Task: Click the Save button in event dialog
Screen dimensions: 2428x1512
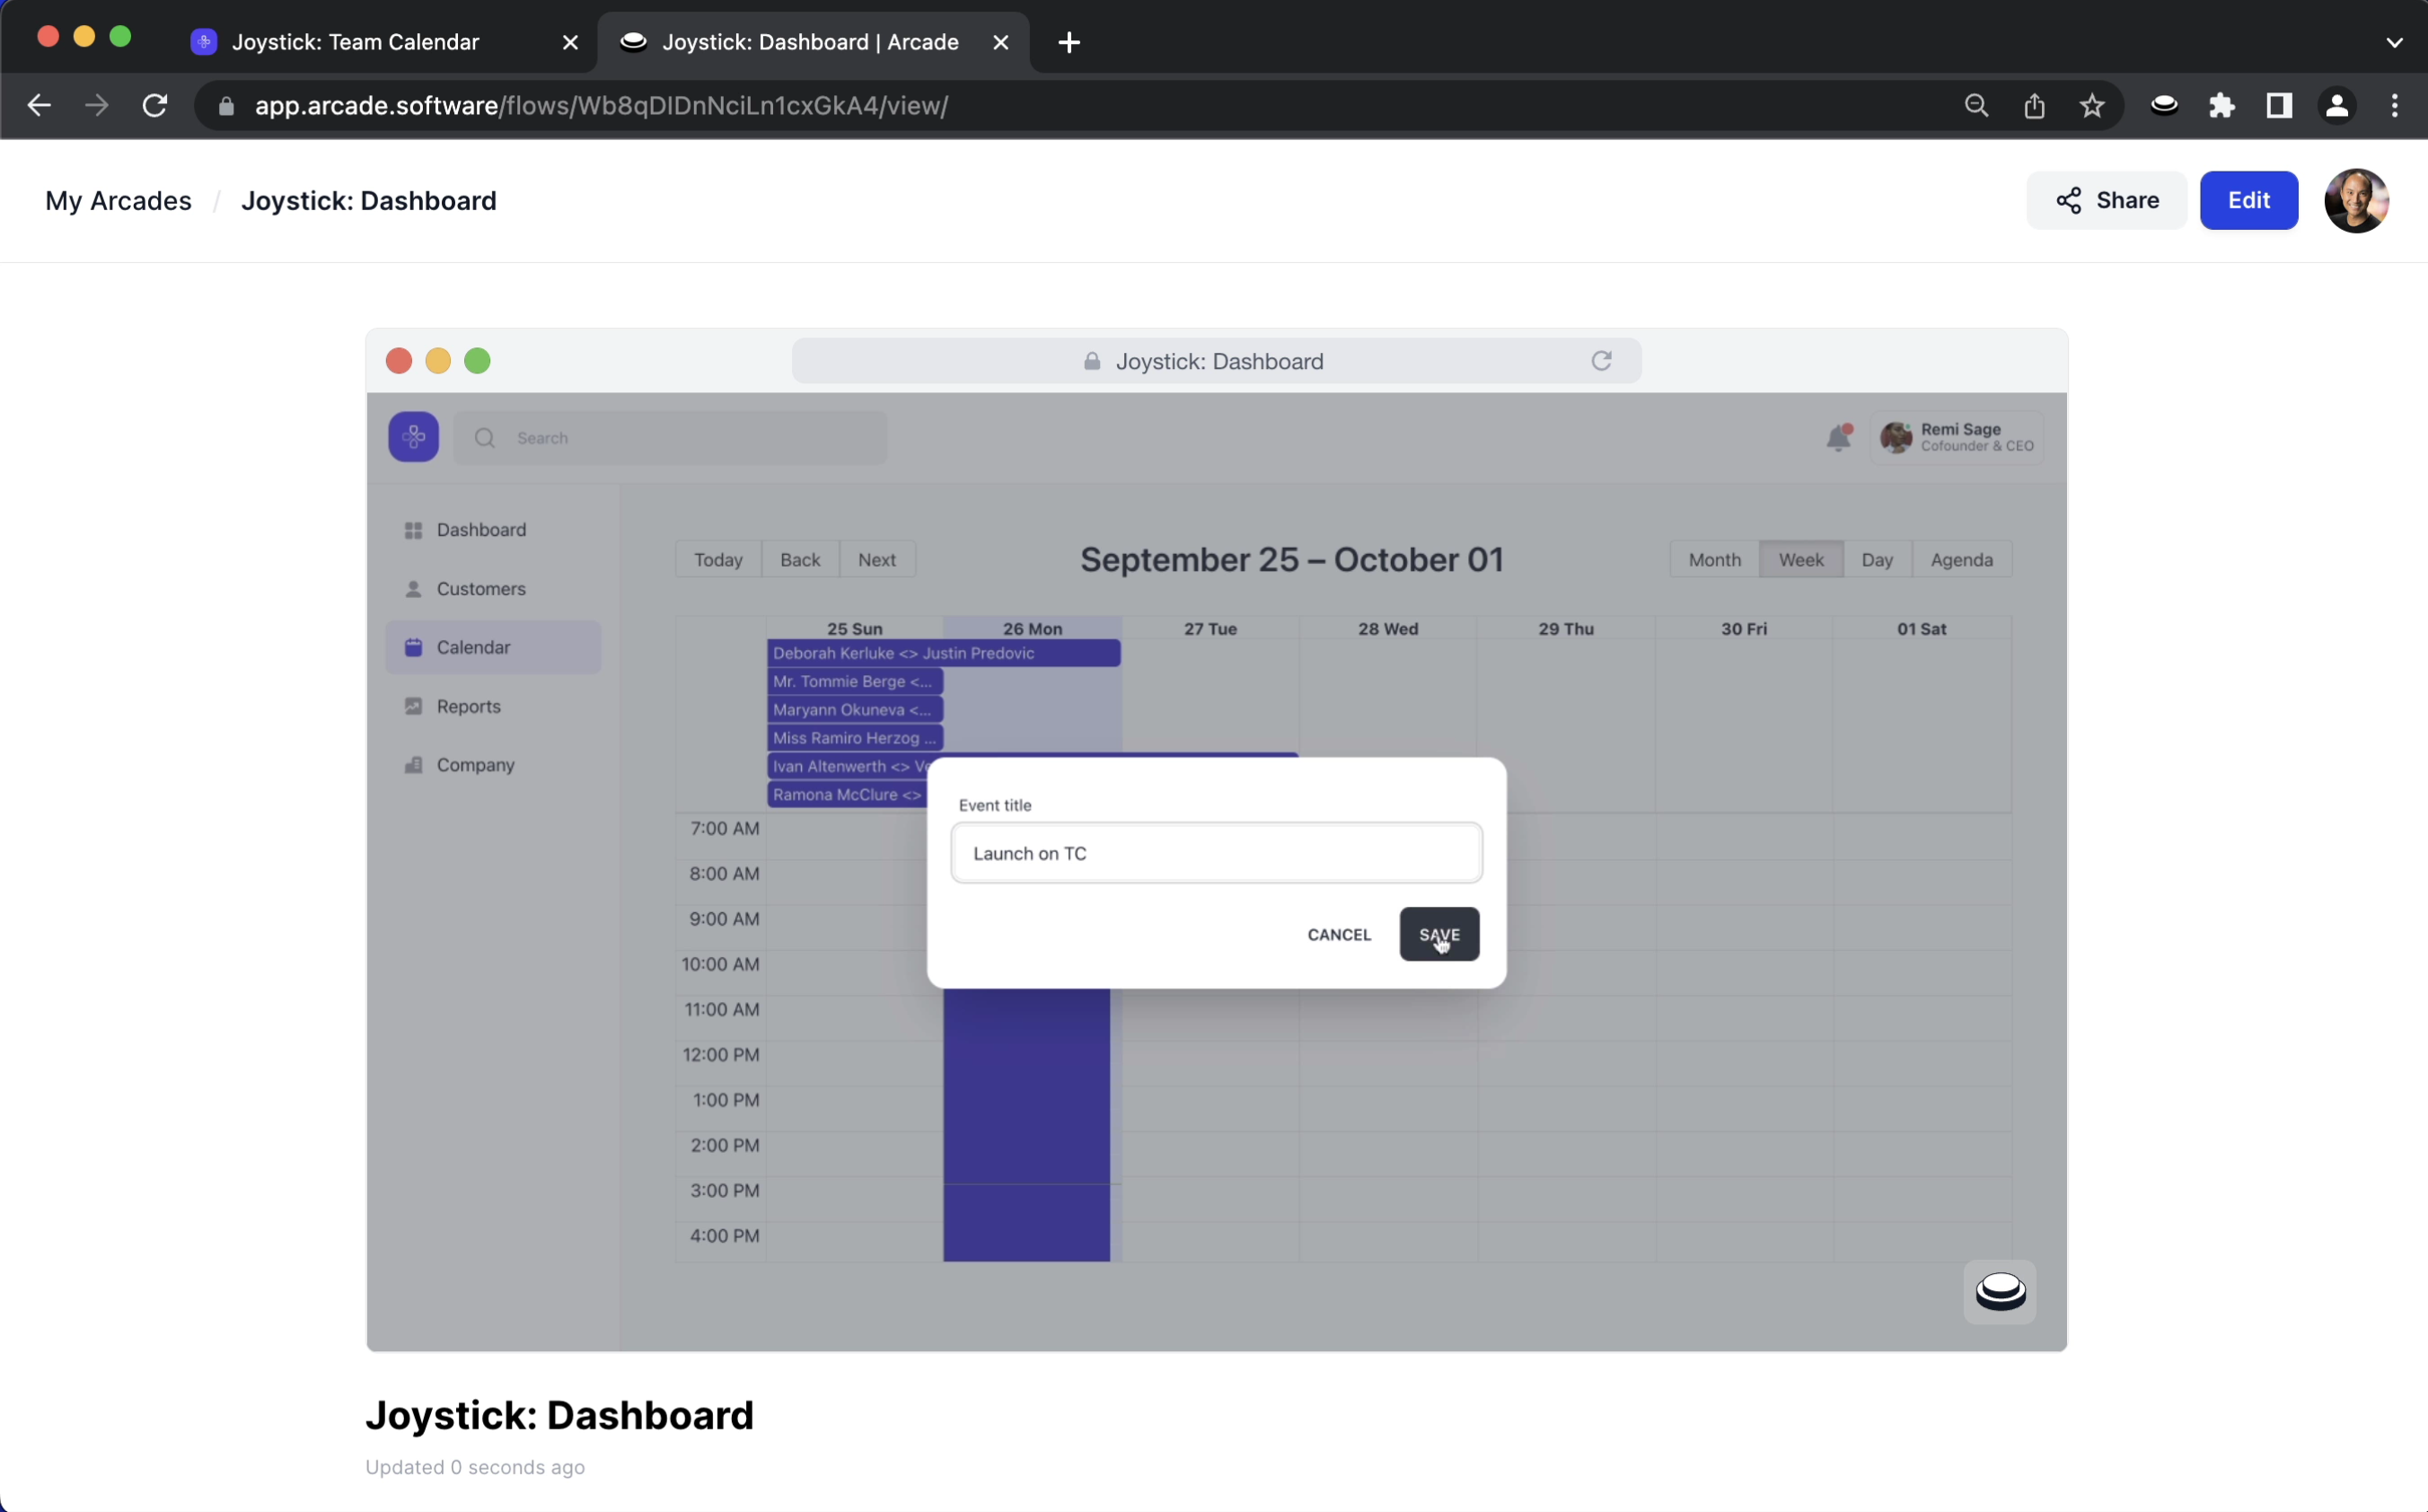Action: click(1437, 934)
